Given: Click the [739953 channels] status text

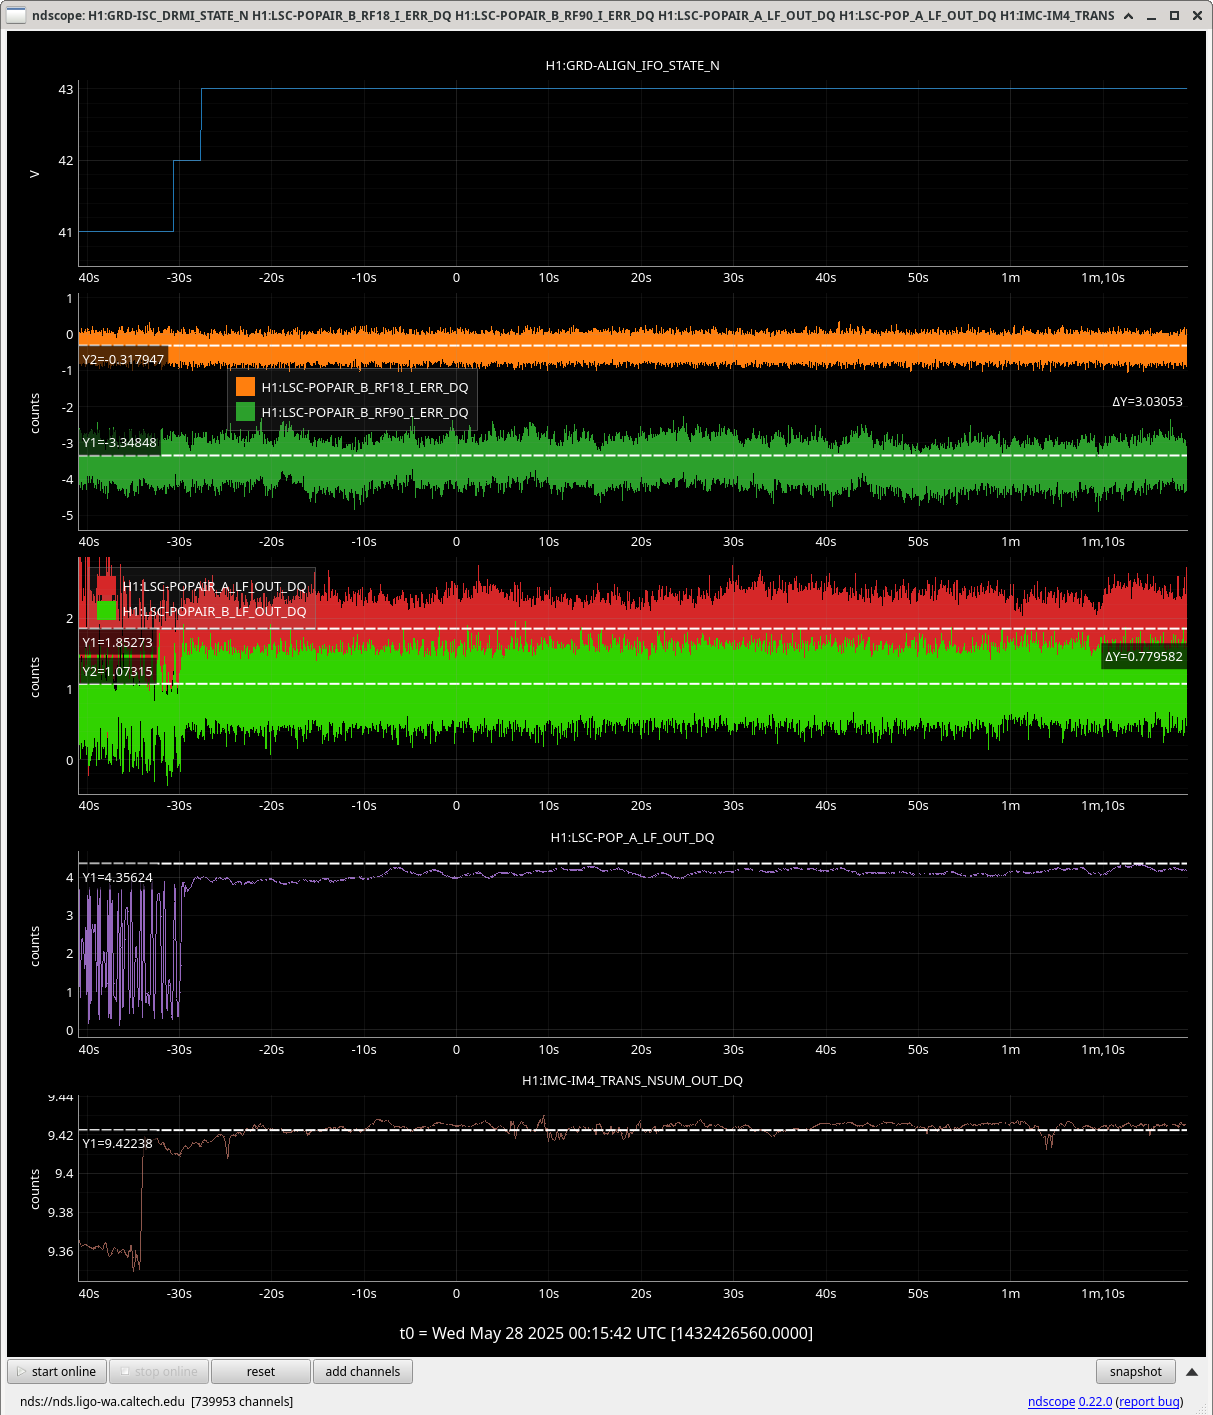Looking at the screenshot, I should (x=242, y=1401).
